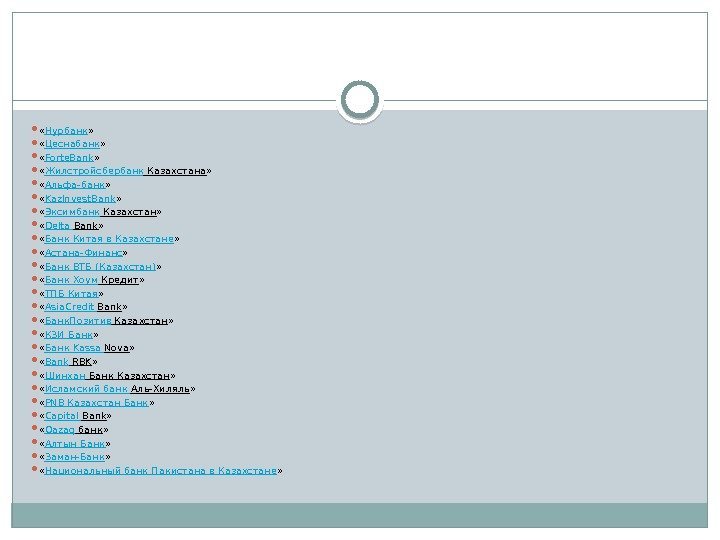Open the Qazaq банк link
Viewport: 720px width, 540px height.
click(x=74, y=430)
